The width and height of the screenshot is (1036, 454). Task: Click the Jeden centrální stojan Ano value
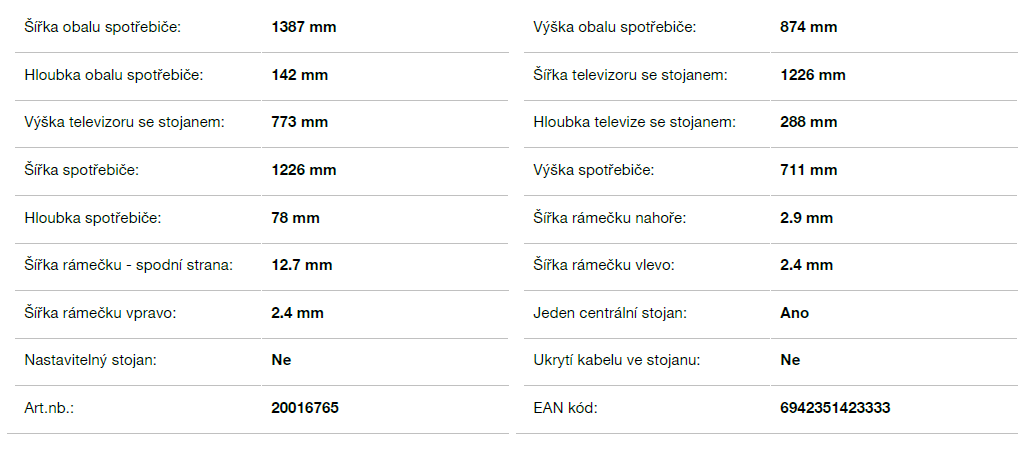794,313
